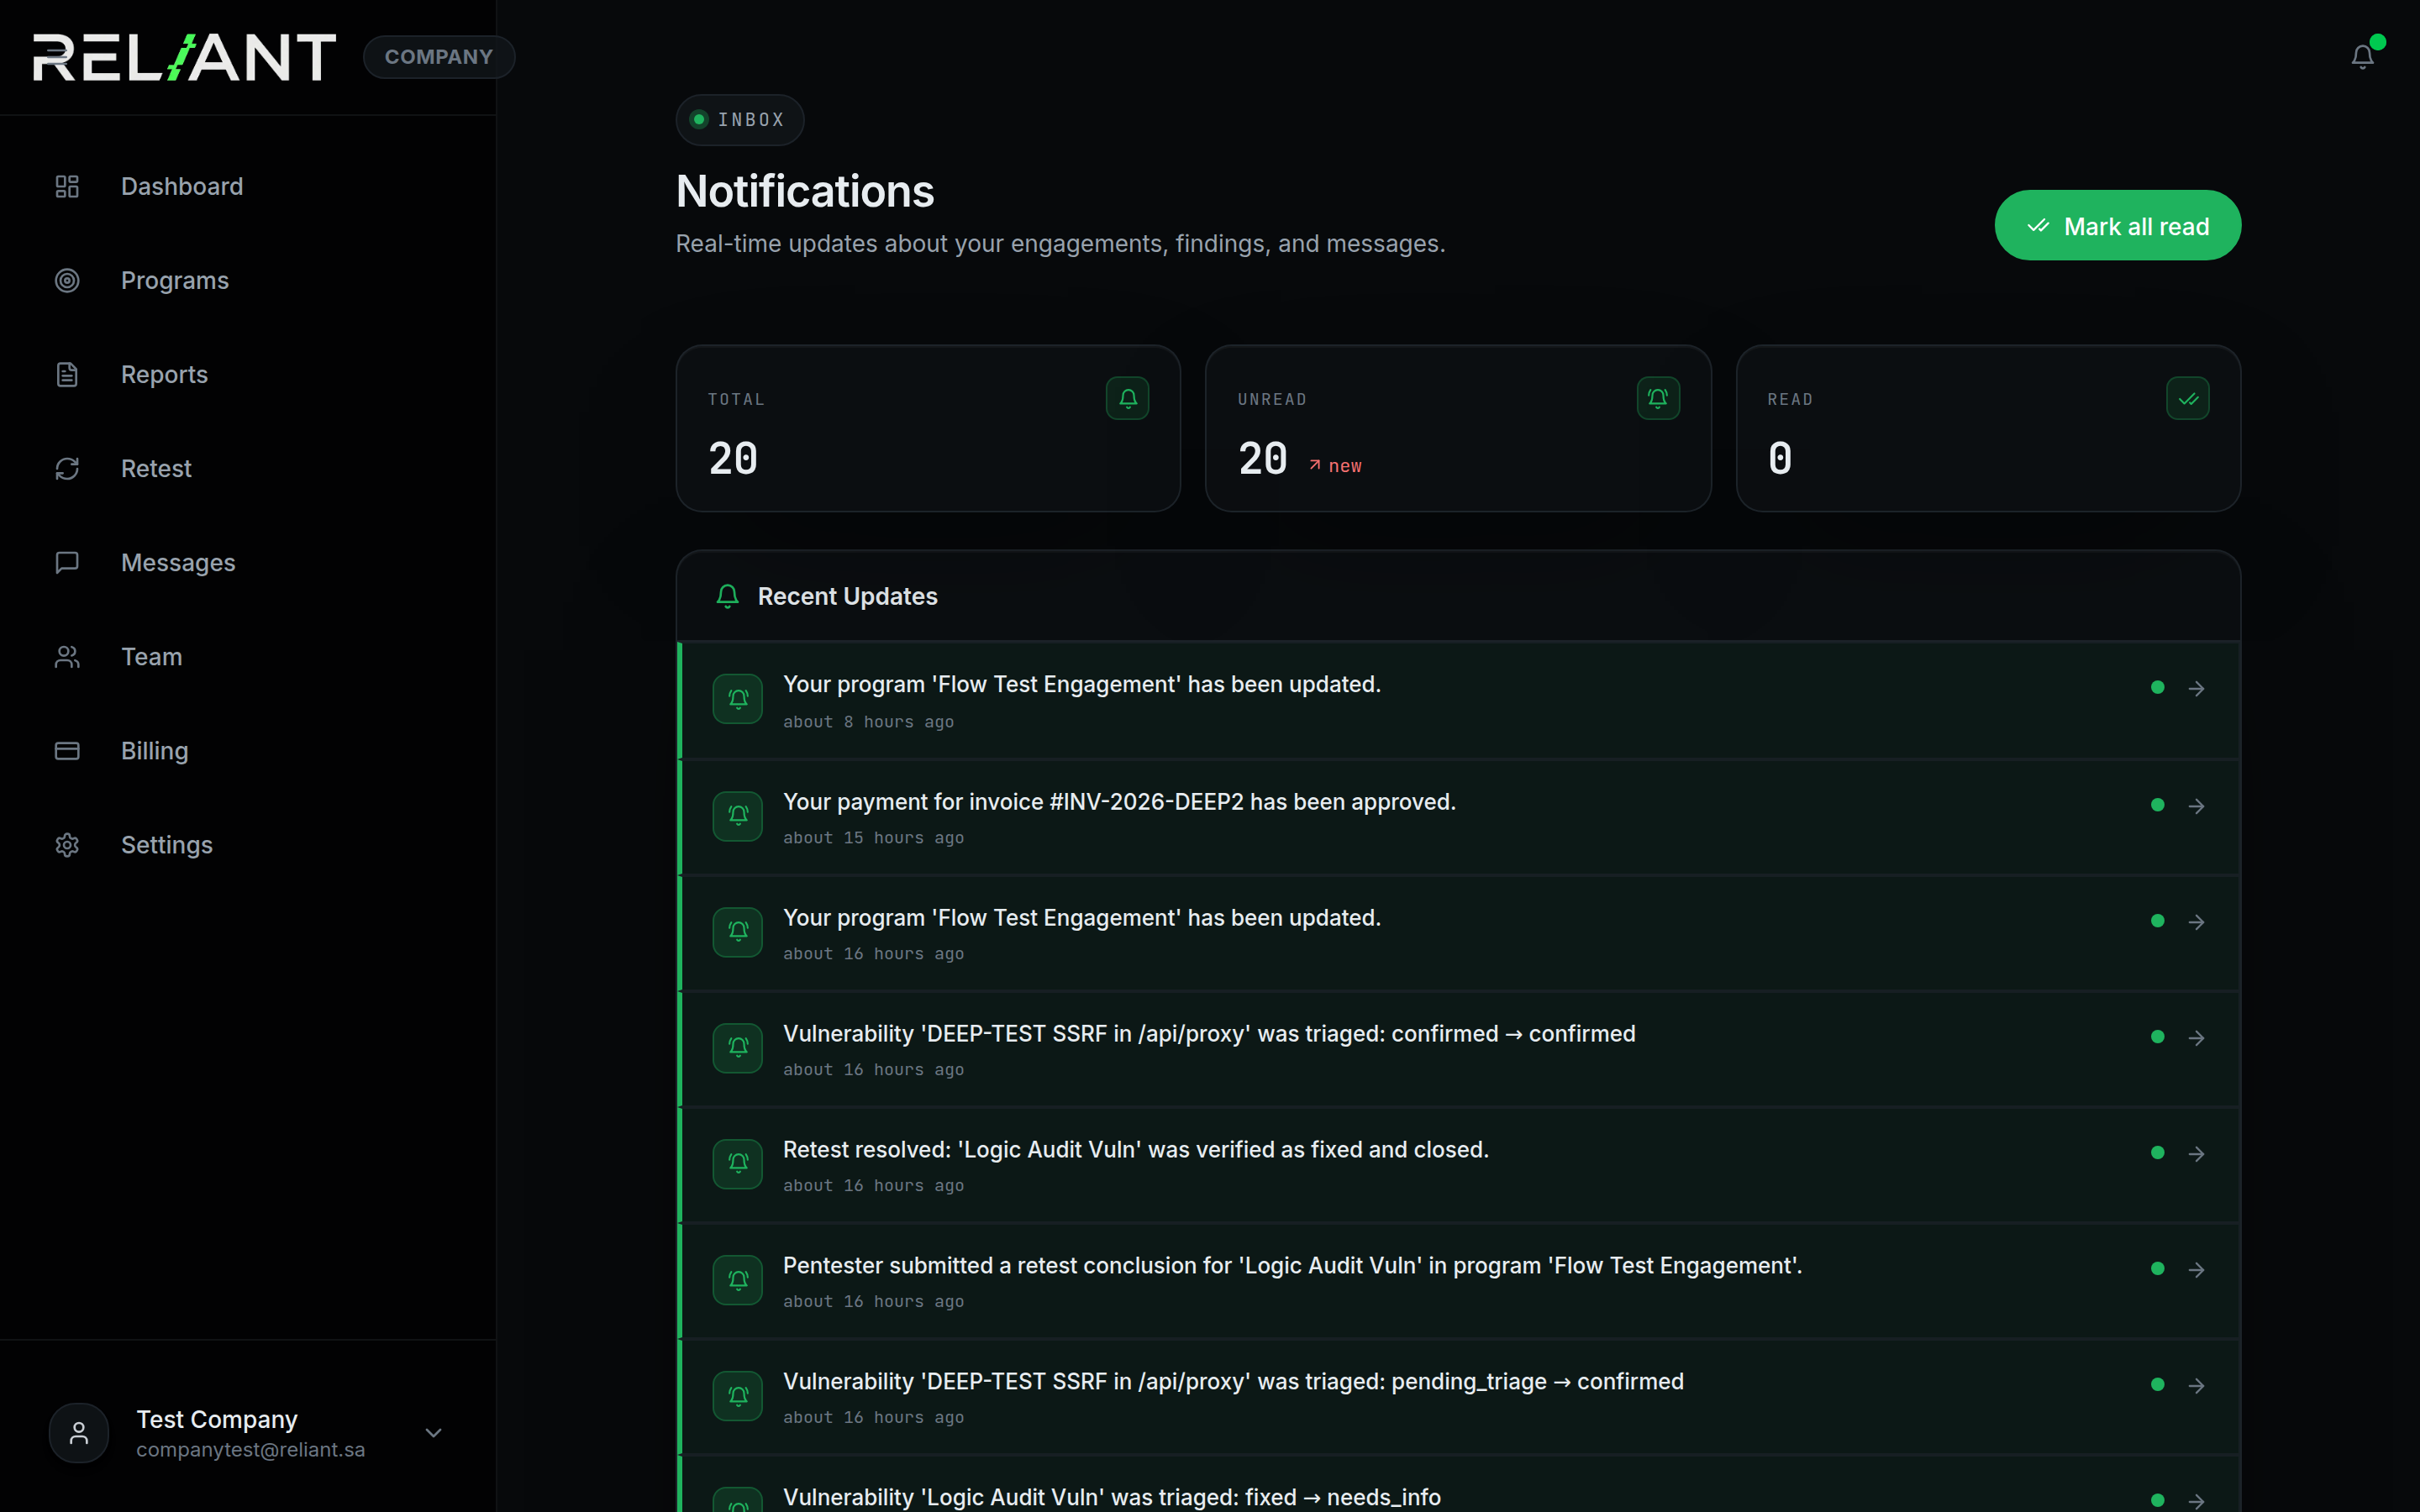
Task: Click the Test Company user avatar
Action: pos(79,1433)
